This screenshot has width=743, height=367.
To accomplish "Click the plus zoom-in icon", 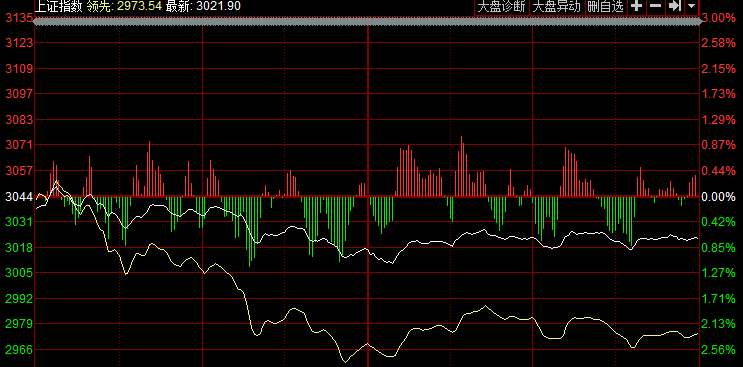I will [637, 6].
